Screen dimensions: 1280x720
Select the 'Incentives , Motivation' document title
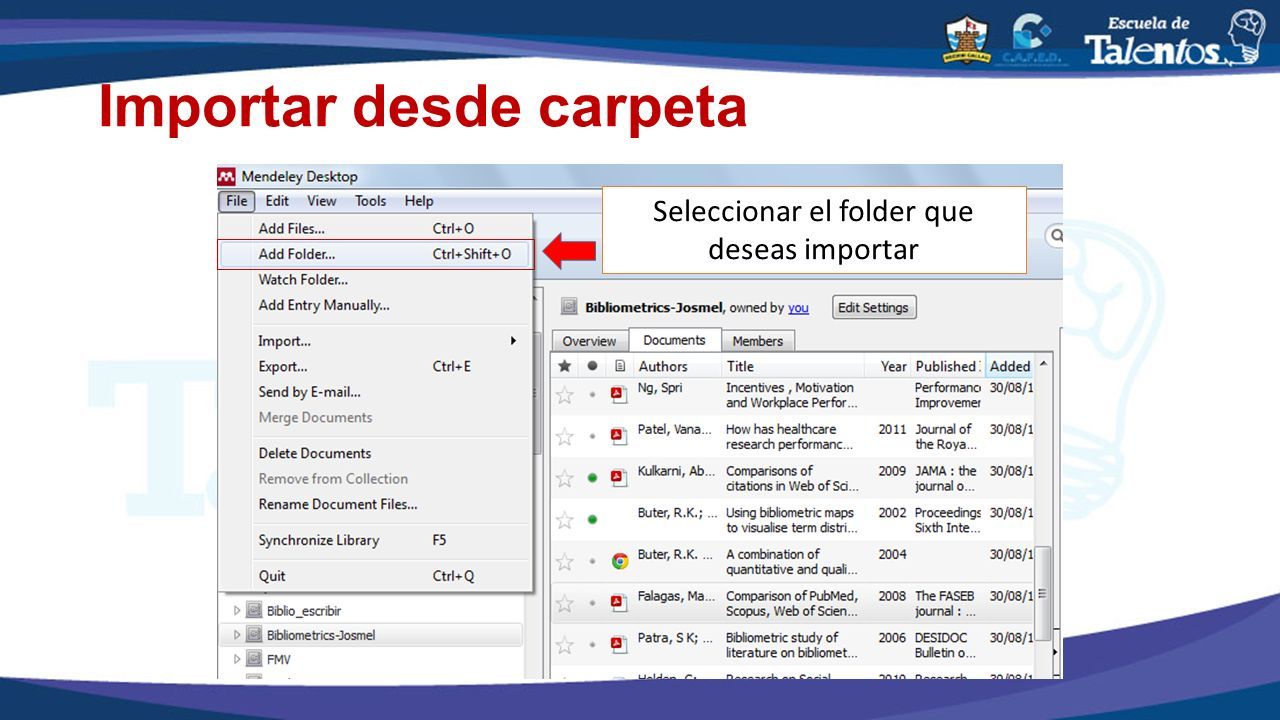coord(791,395)
